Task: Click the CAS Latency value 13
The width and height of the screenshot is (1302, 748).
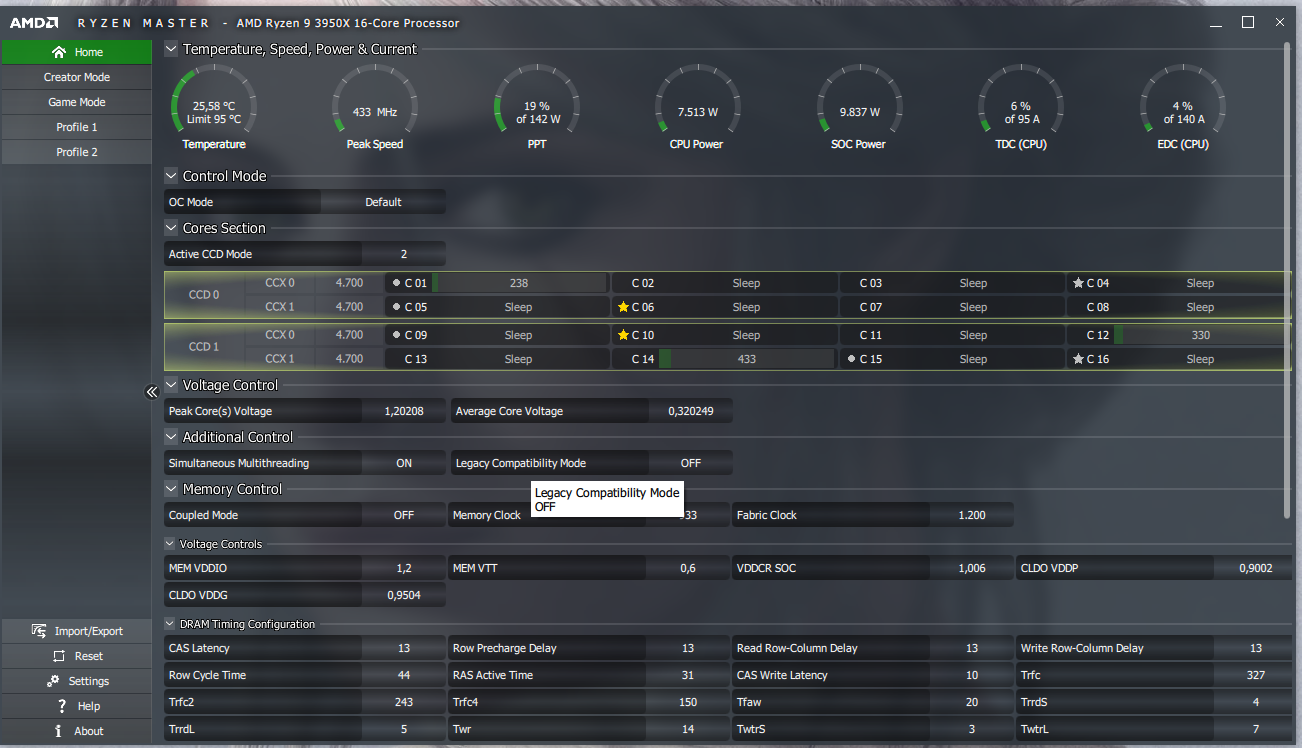Action: coord(404,648)
